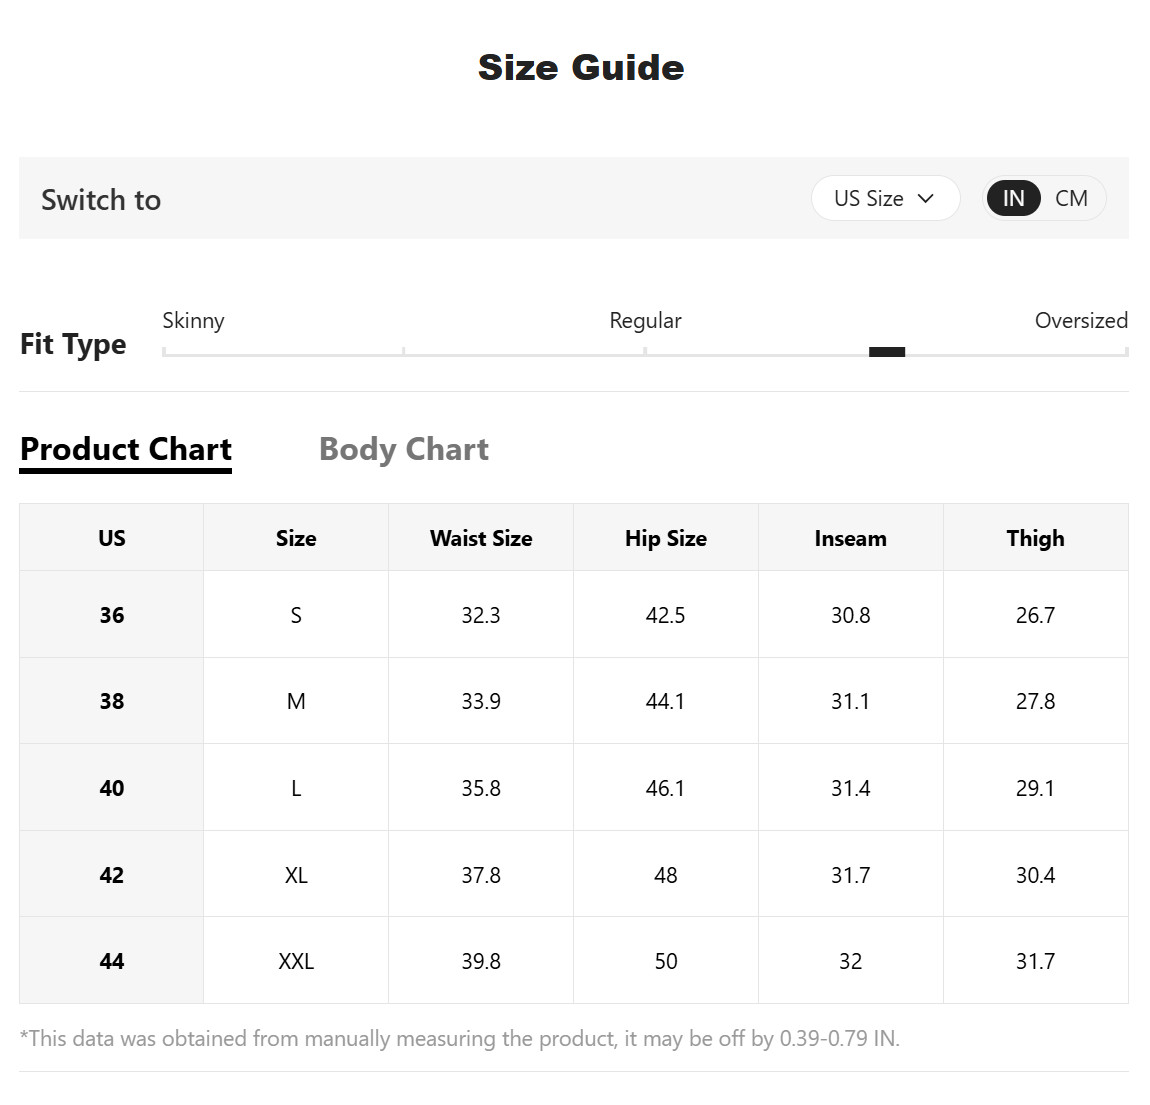Click the US column header
The image size is (1150, 1105).
pyautogui.click(x=111, y=538)
